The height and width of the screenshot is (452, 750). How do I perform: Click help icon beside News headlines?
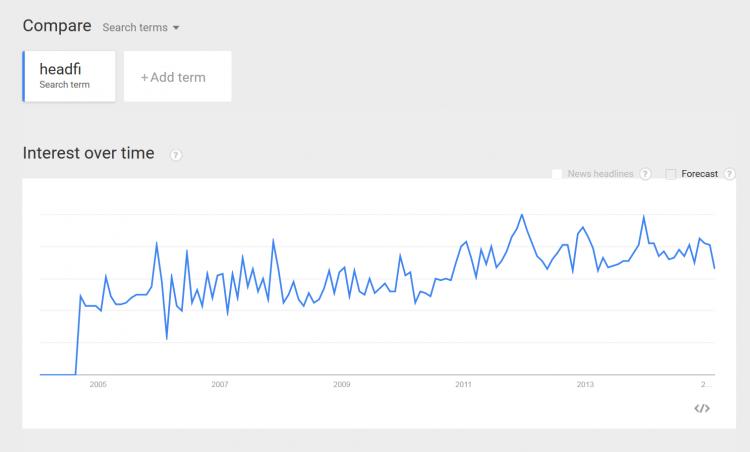click(645, 174)
